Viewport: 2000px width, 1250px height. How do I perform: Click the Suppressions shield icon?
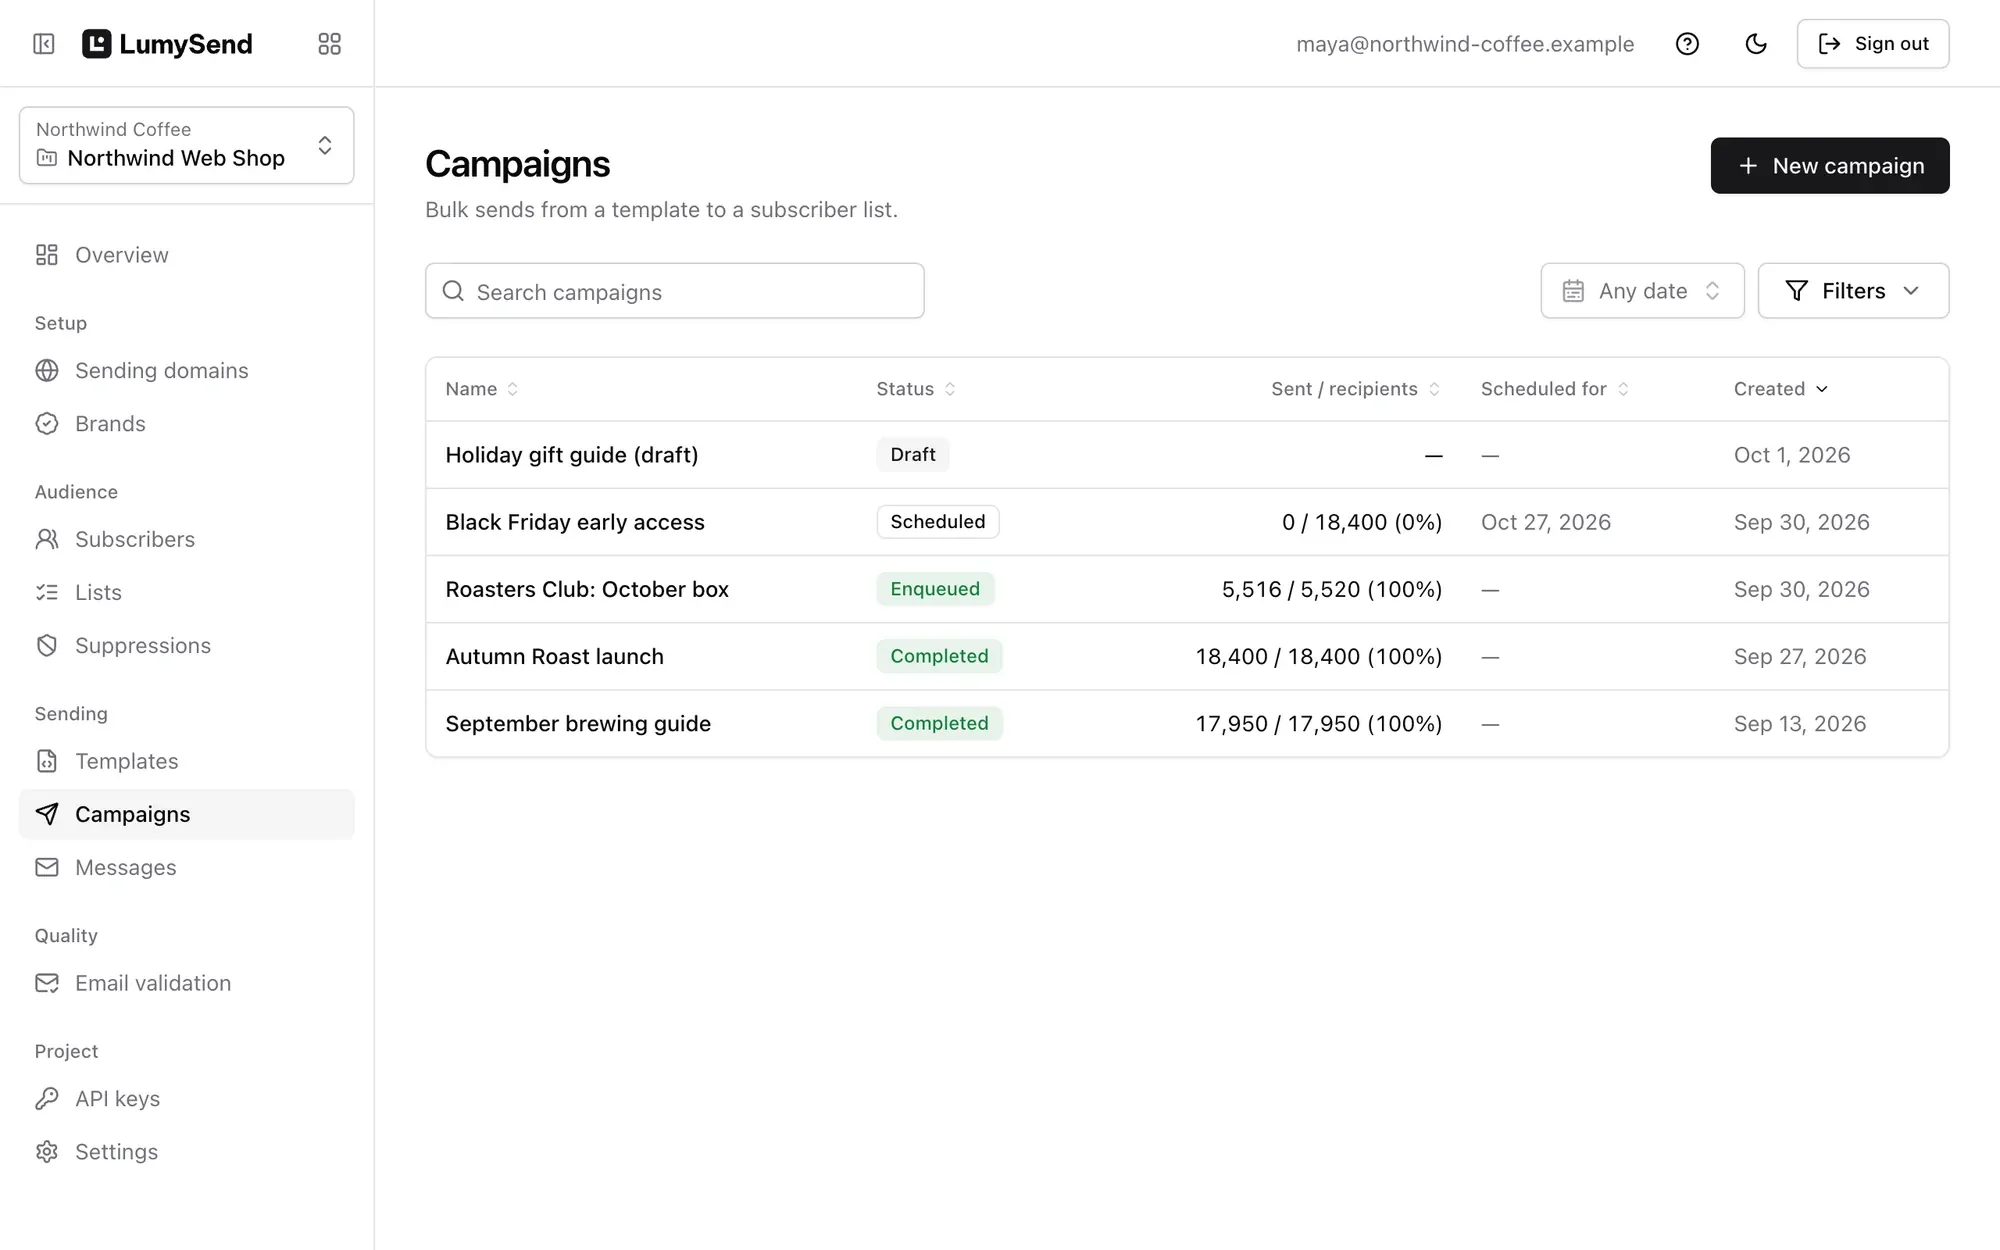[47, 645]
